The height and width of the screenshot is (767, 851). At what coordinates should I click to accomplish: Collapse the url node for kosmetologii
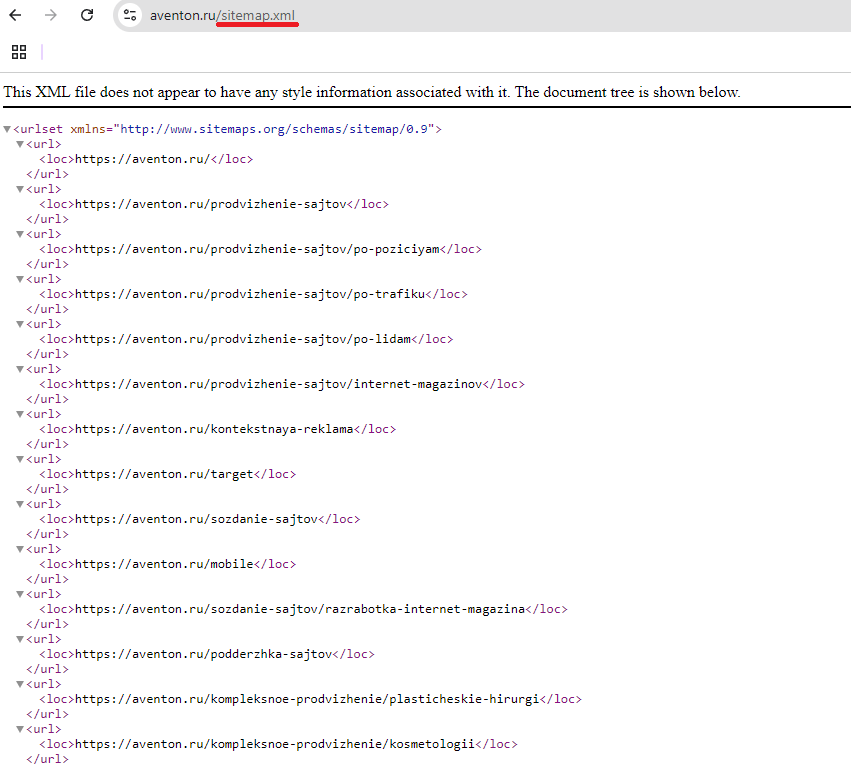(20, 730)
